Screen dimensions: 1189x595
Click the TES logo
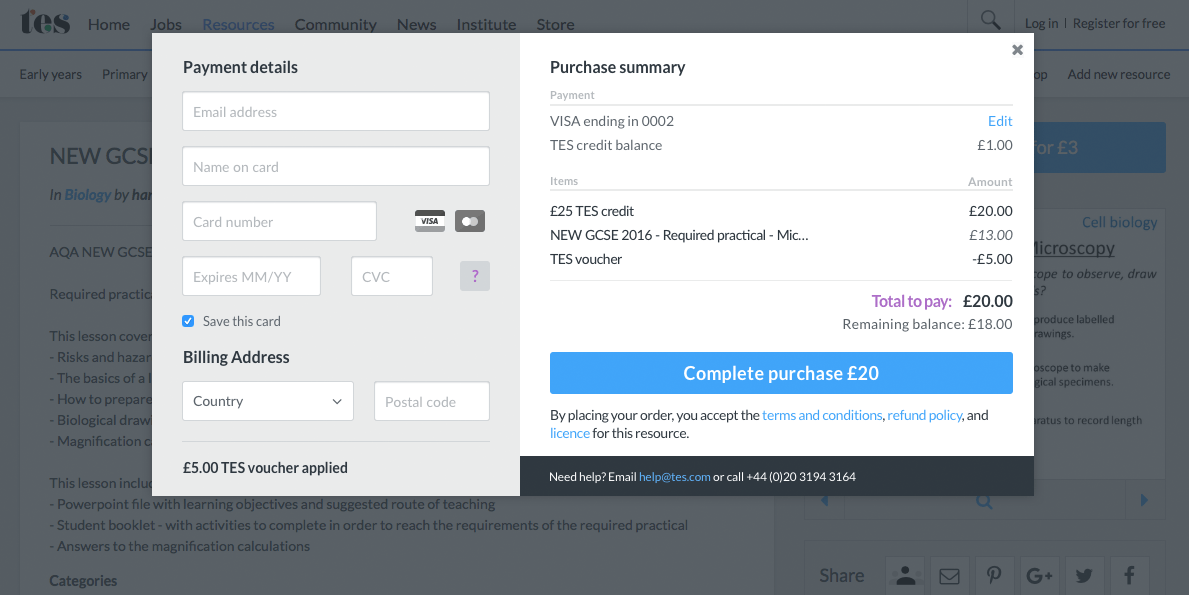tap(45, 22)
